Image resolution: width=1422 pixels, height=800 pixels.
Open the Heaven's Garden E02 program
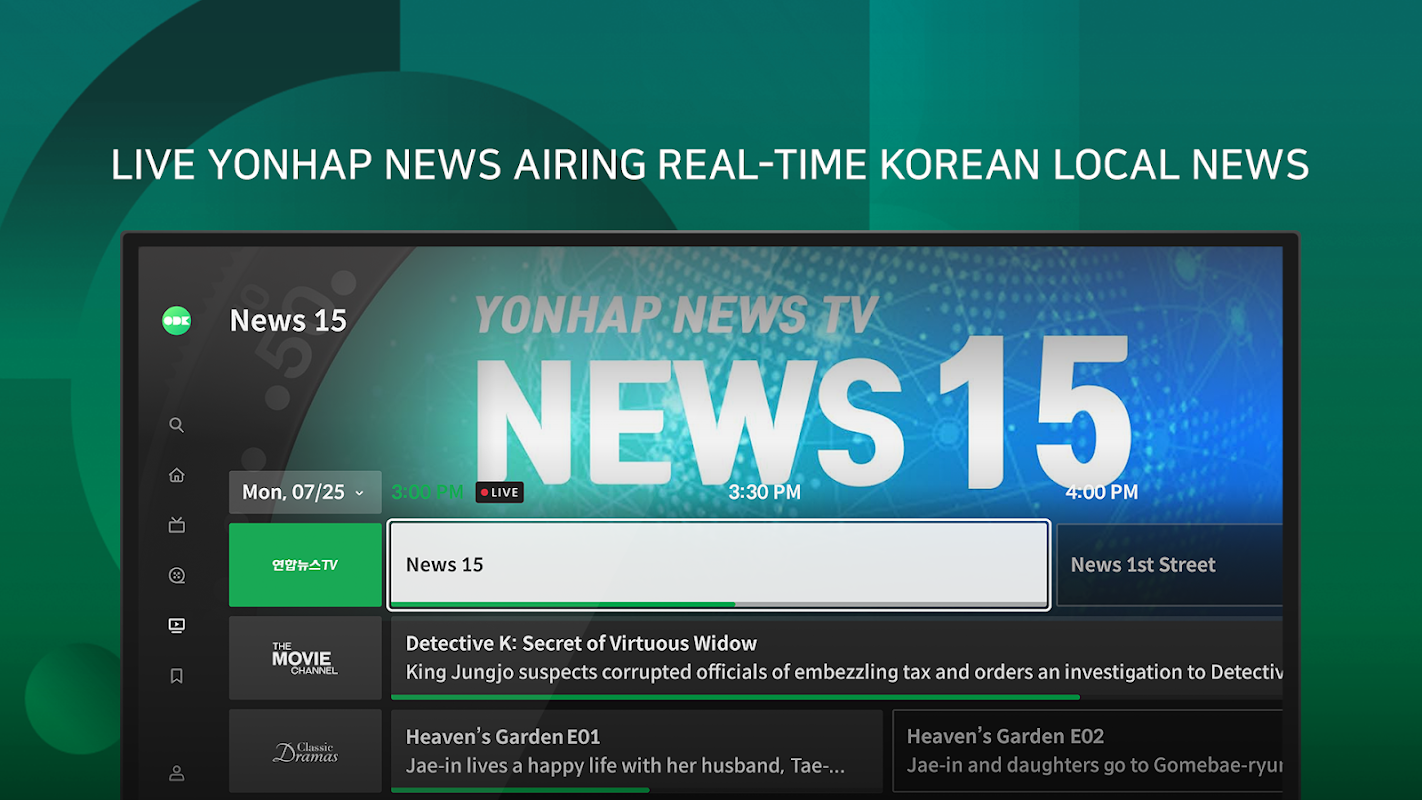(1087, 751)
